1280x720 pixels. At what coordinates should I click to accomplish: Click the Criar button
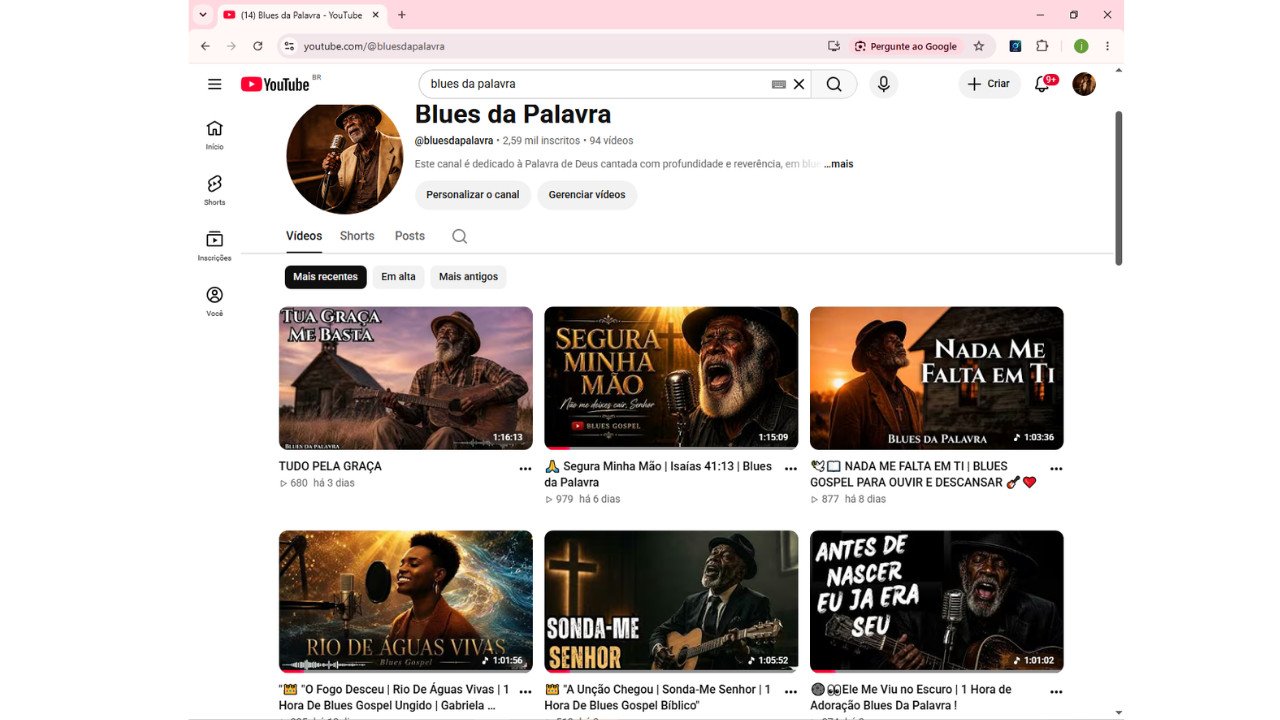[989, 84]
